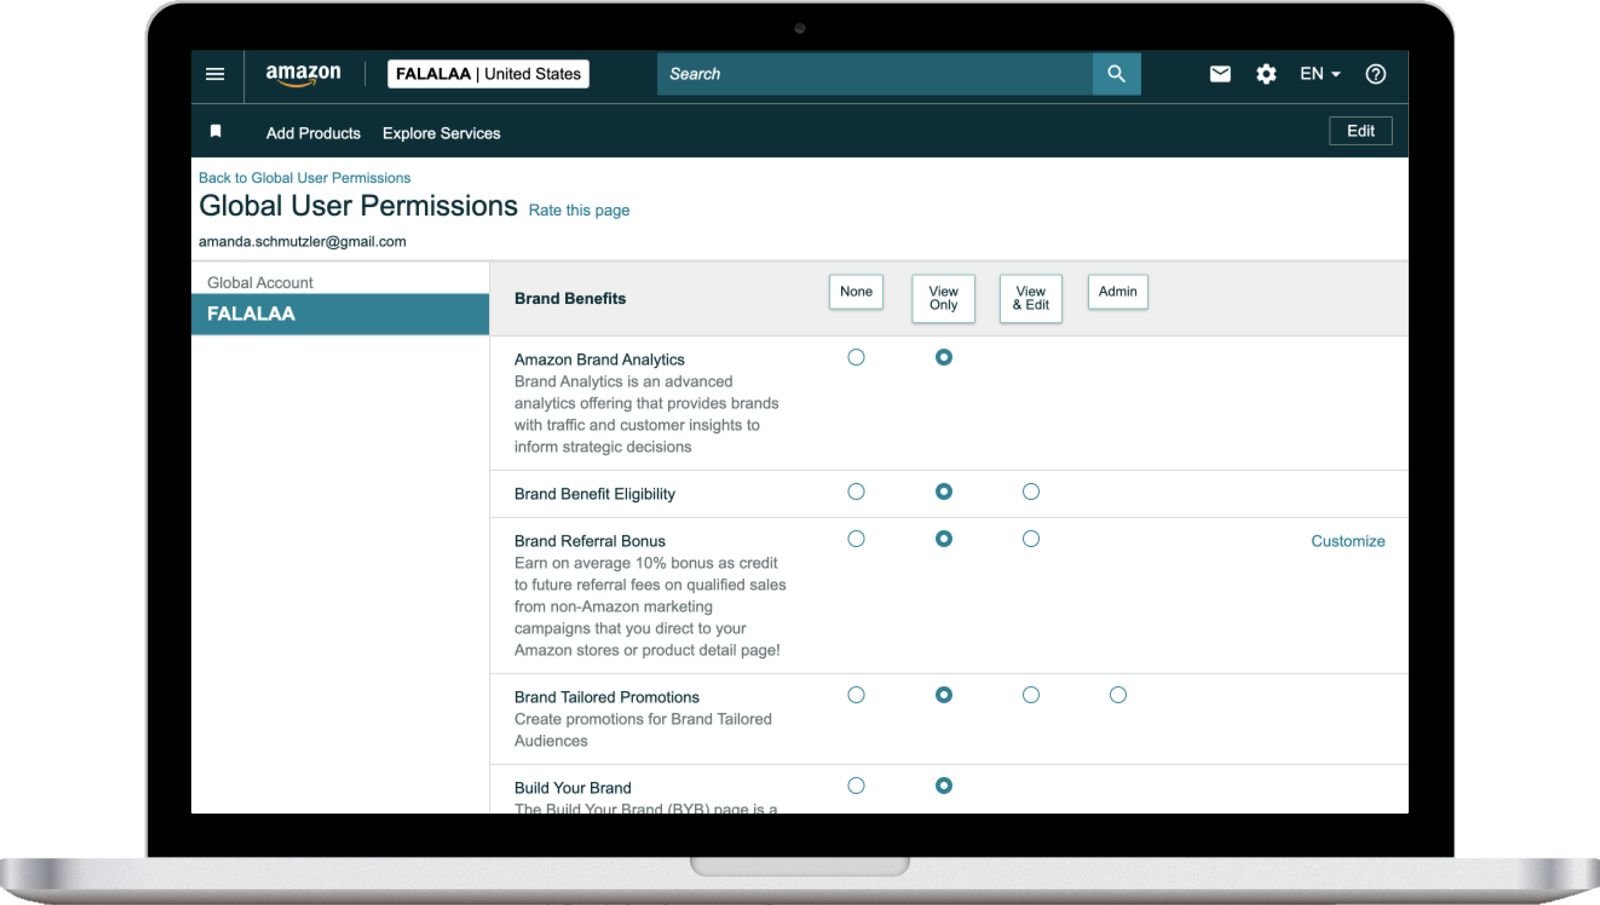This screenshot has width=1600, height=905.
Task: Open the EN language dropdown
Action: pos(1320,74)
